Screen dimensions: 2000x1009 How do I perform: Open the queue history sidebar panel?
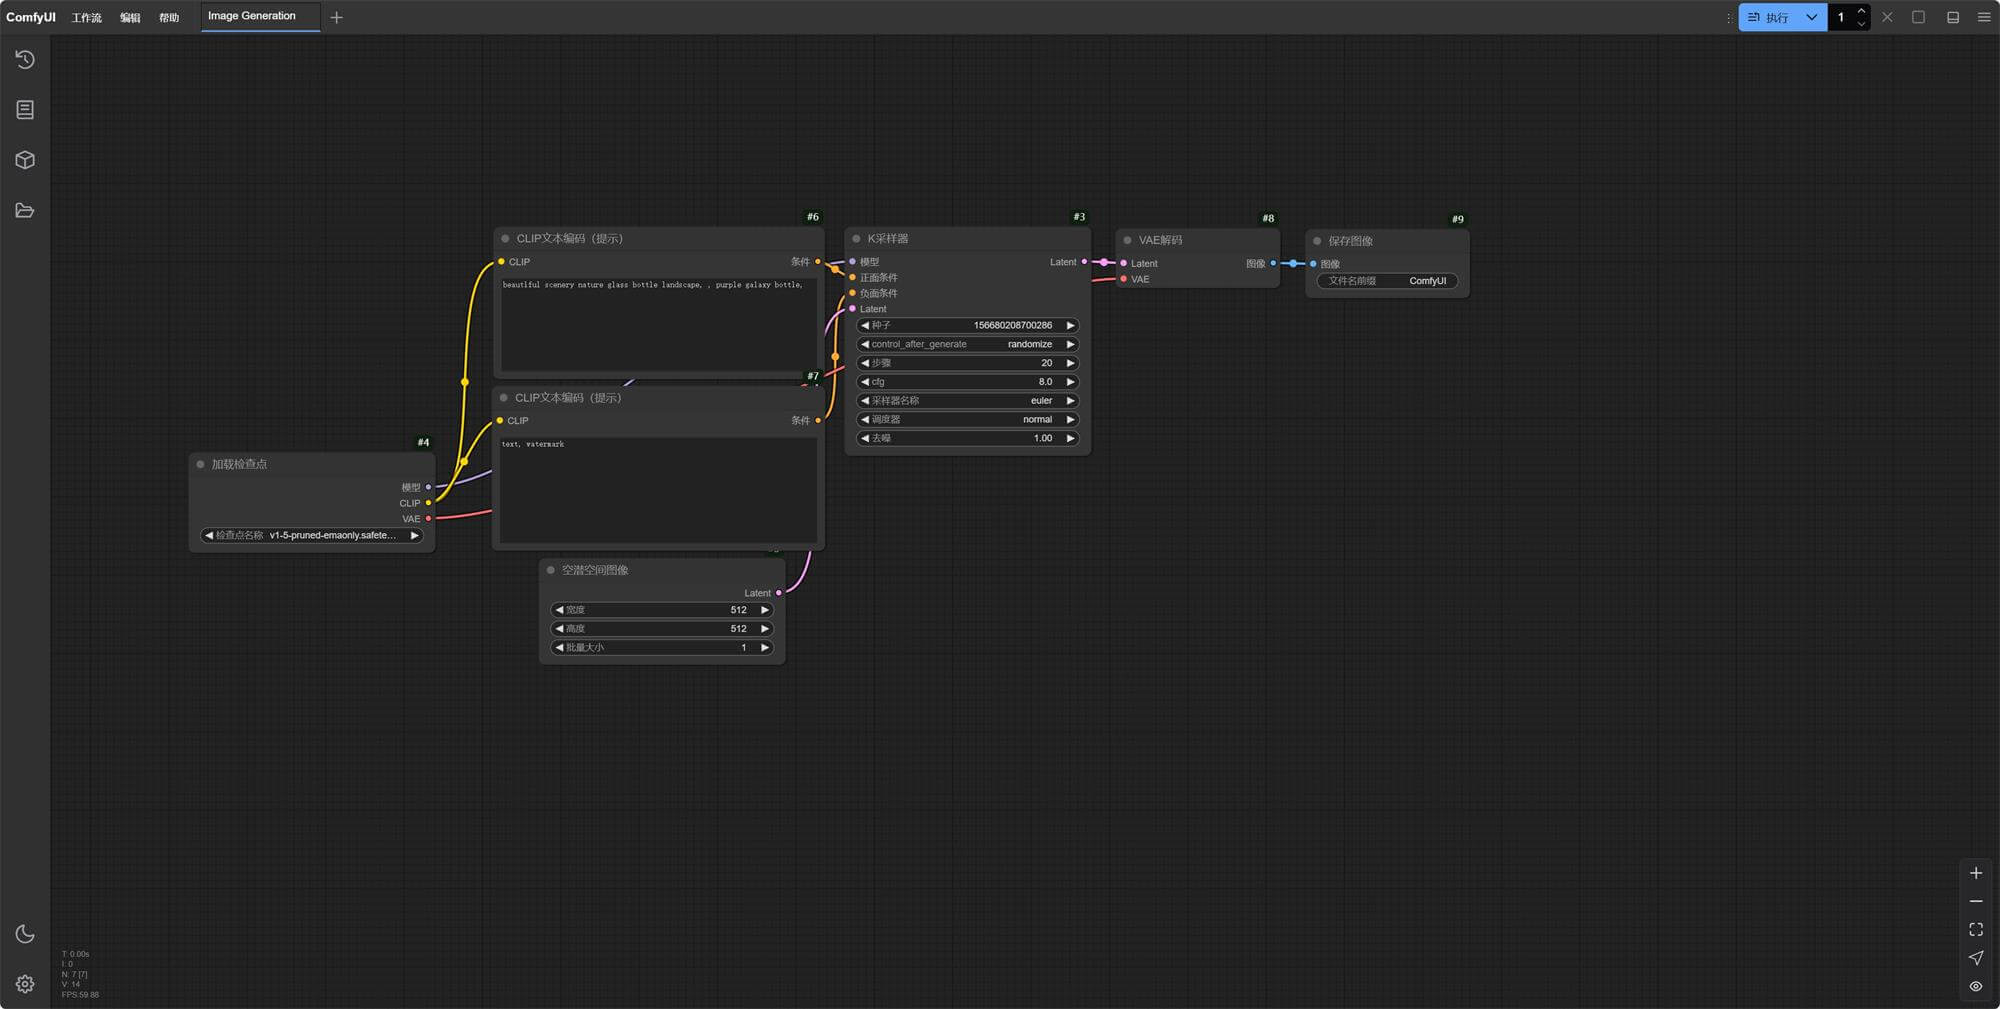pyautogui.click(x=25, y=60)
